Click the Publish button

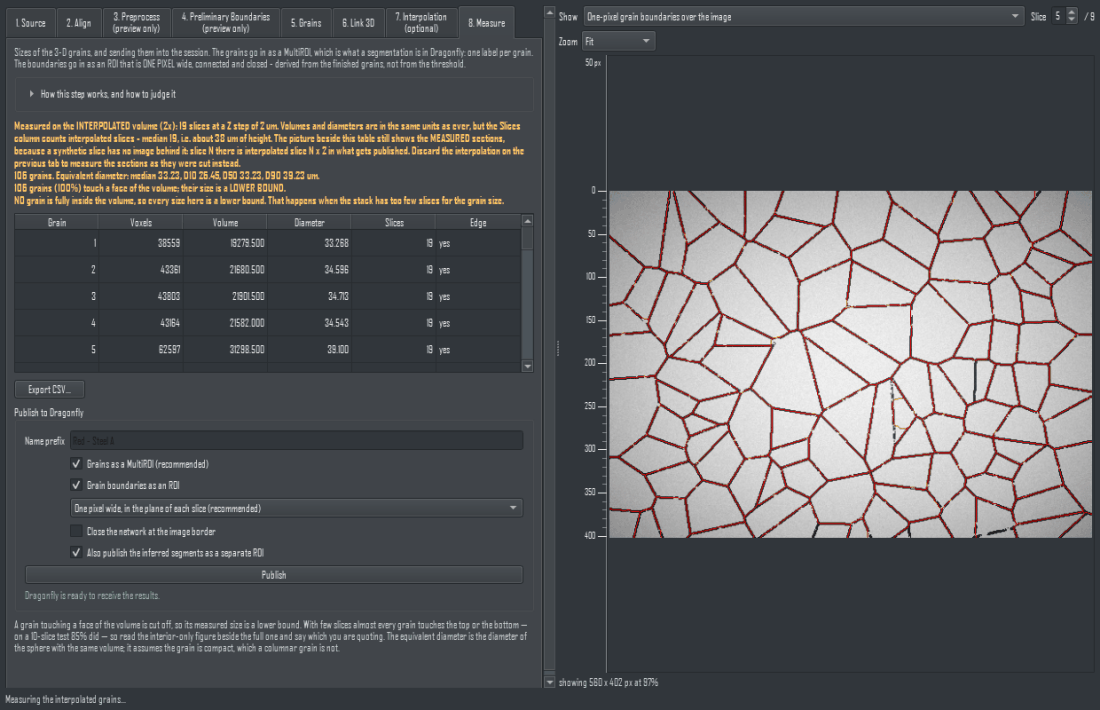click(x=274, y=575)
